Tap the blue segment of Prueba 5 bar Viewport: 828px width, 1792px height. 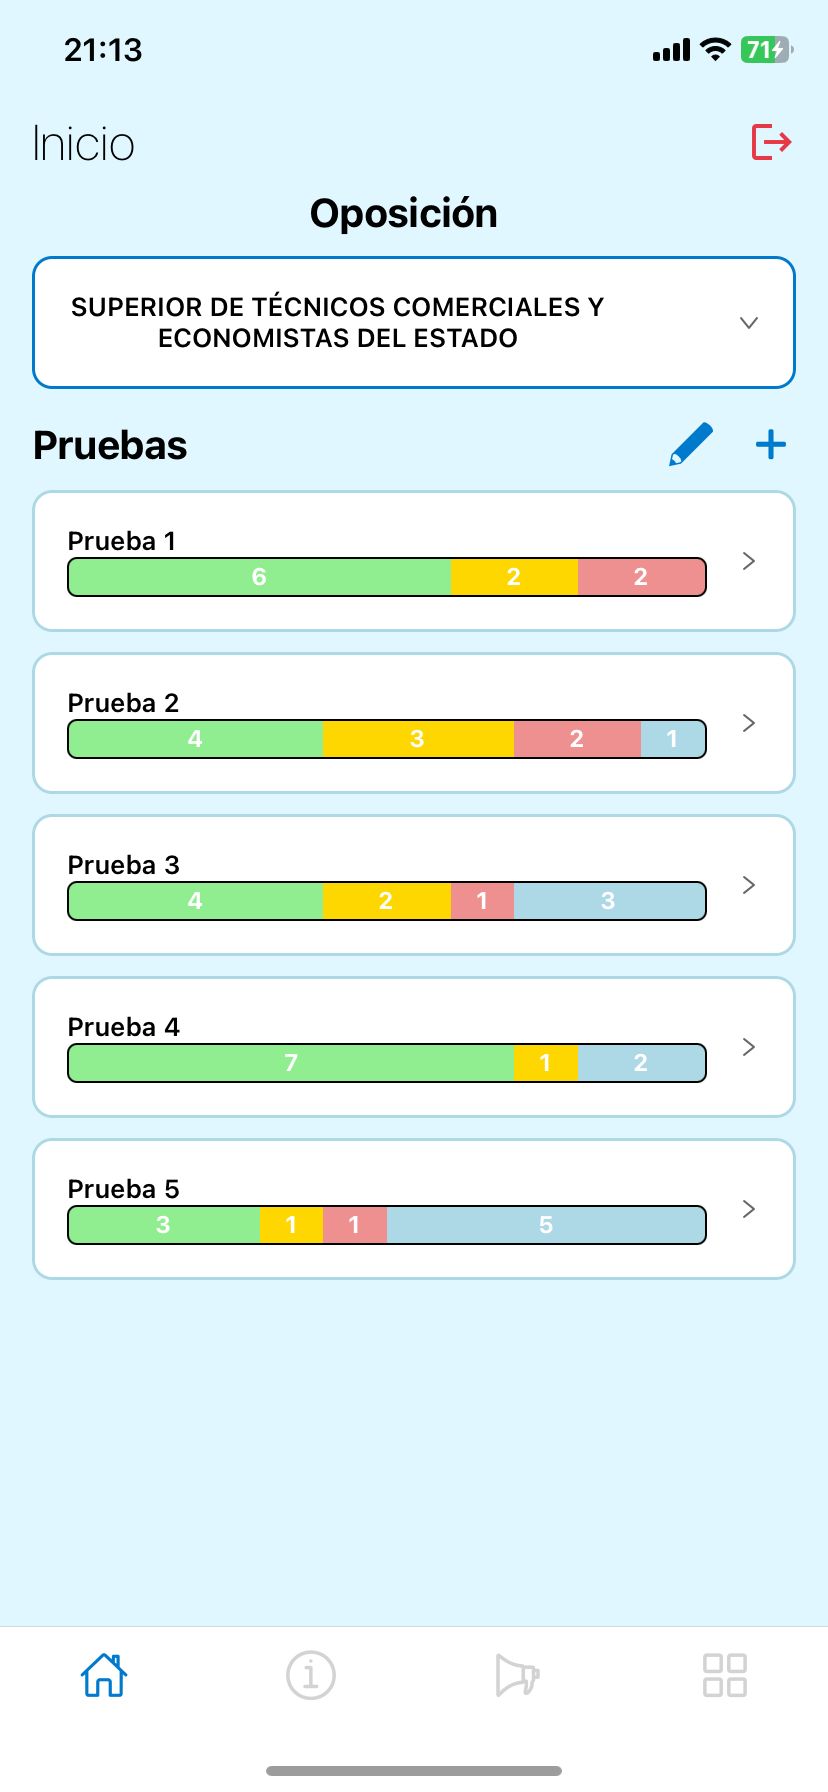coord(545,1224)
